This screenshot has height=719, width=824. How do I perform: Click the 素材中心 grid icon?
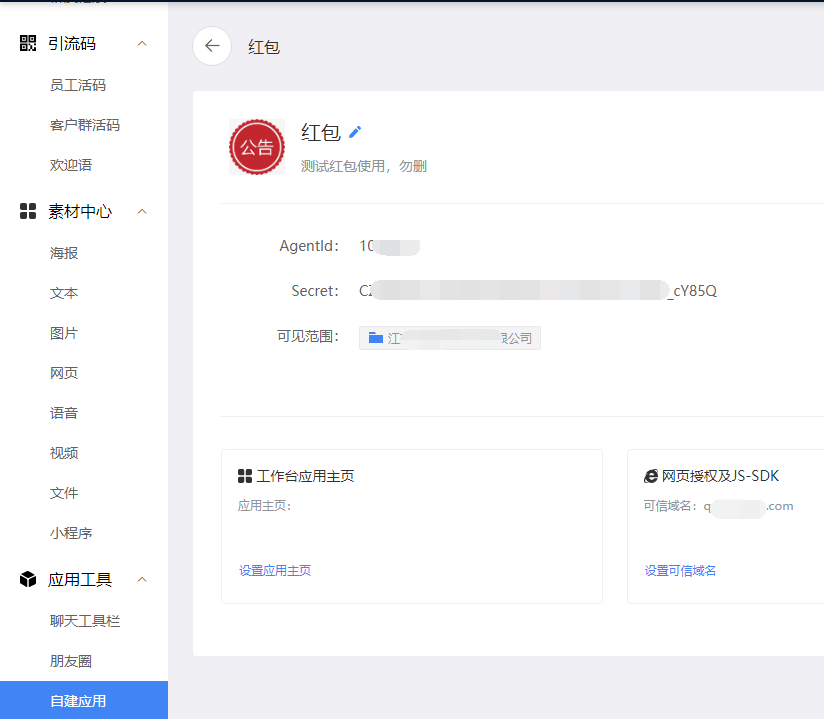28,211
